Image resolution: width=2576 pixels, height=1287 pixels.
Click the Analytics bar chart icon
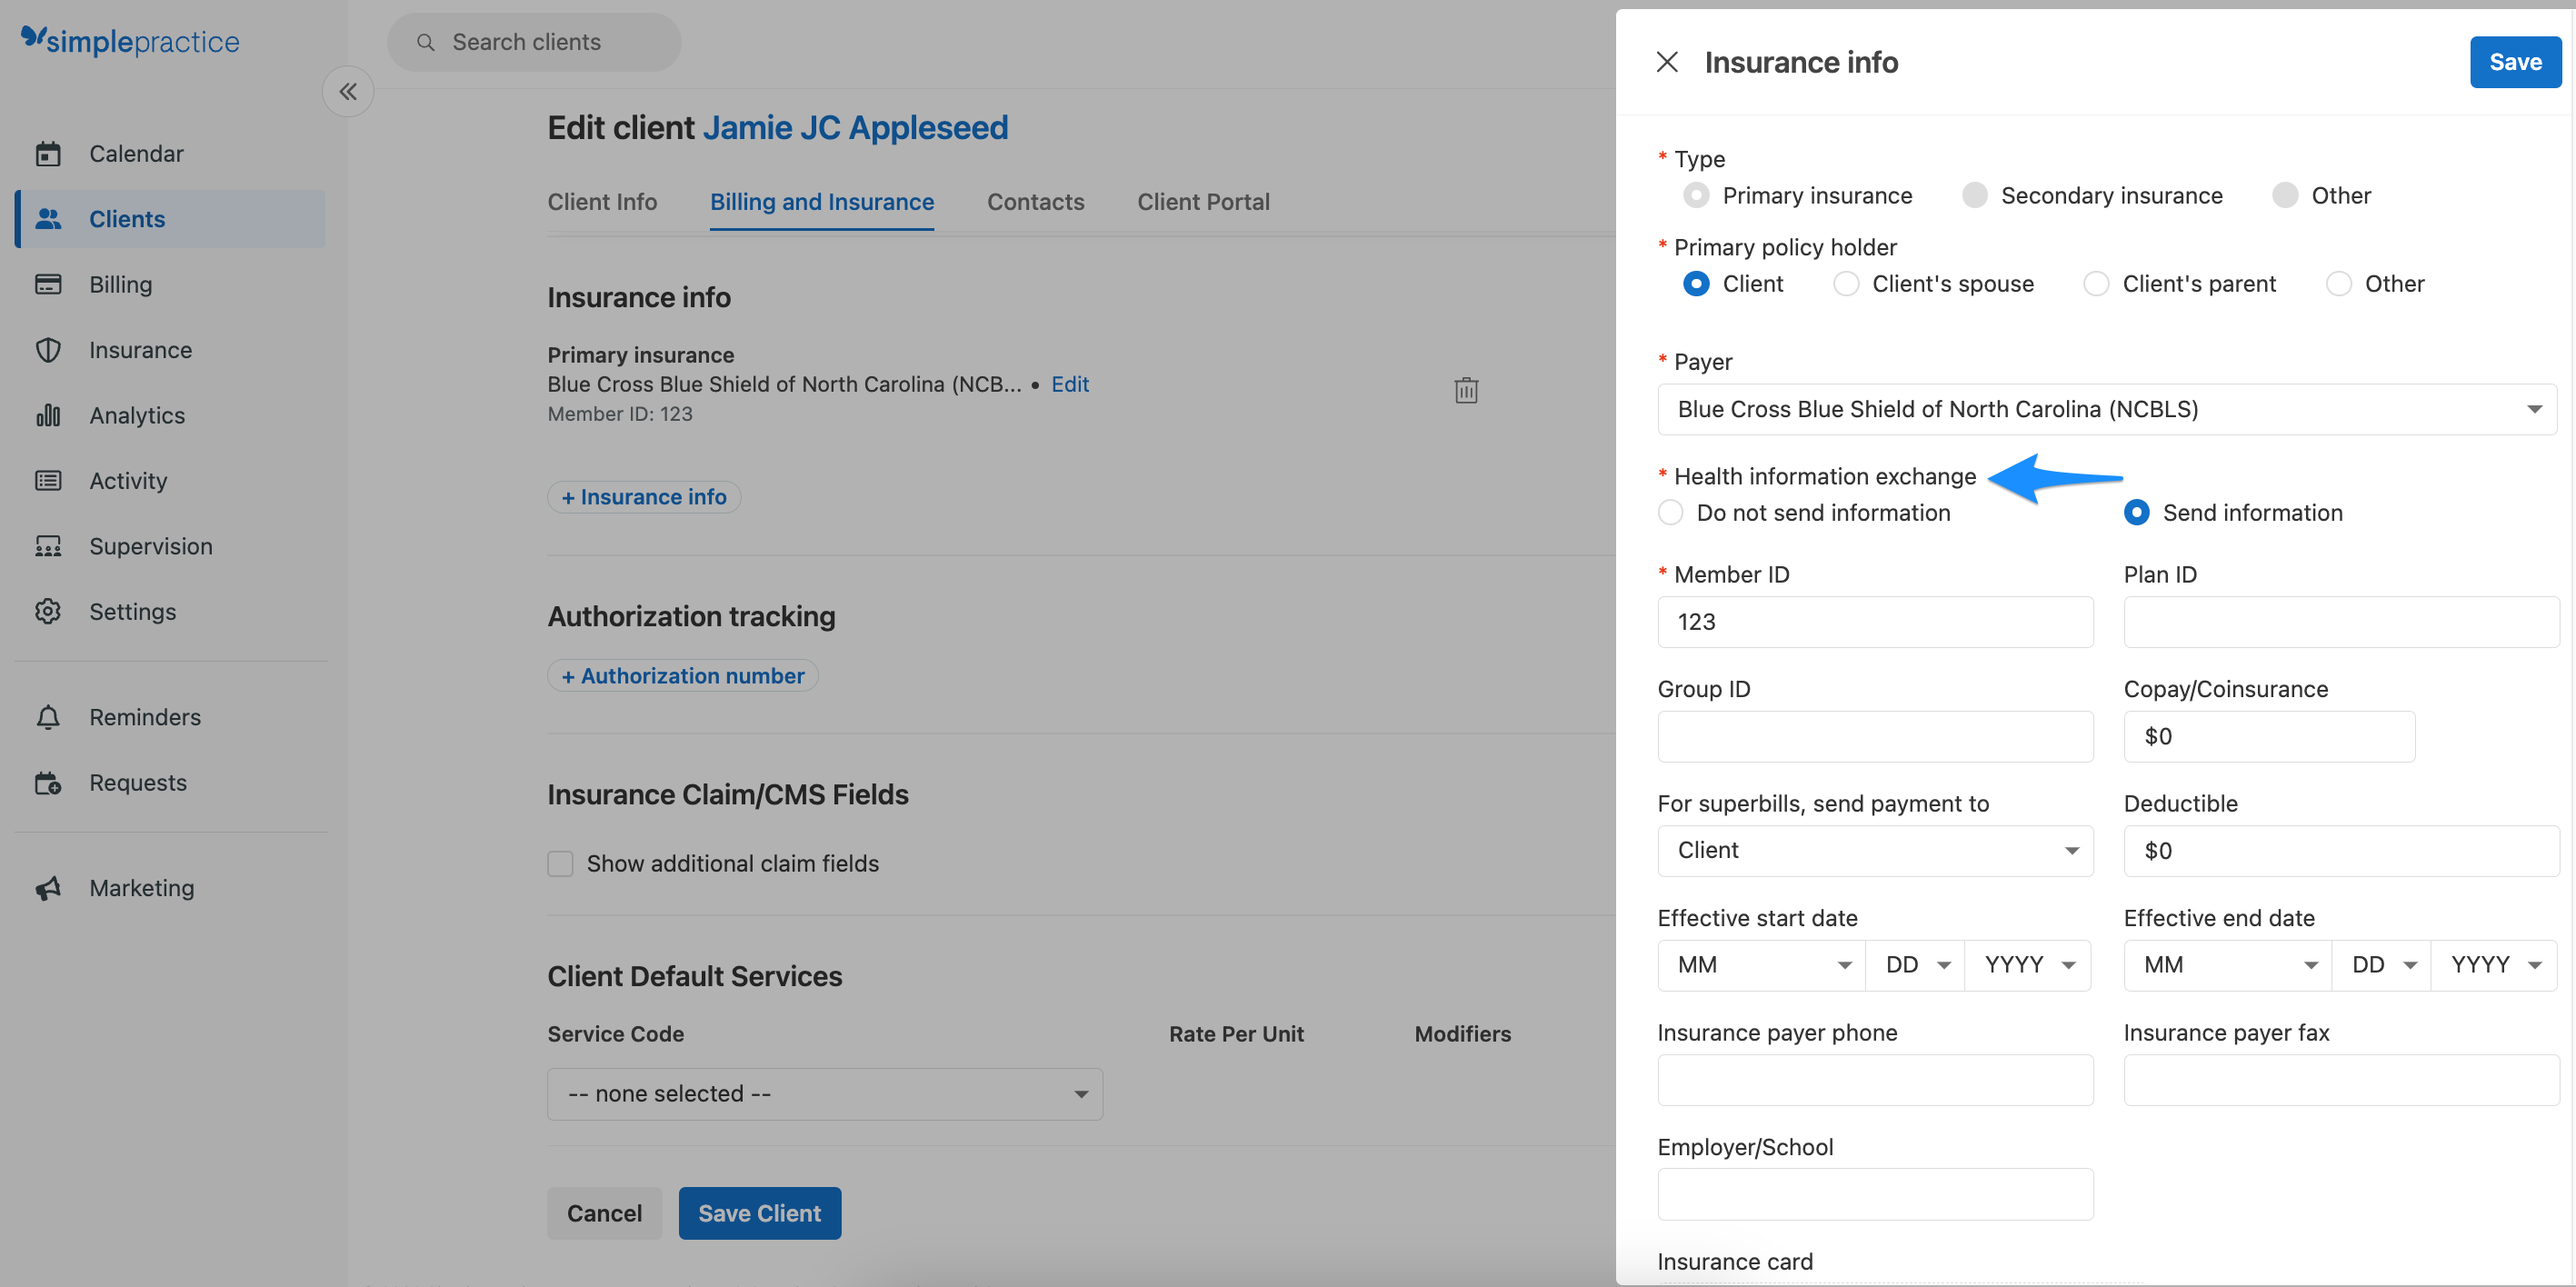(48, 415)
